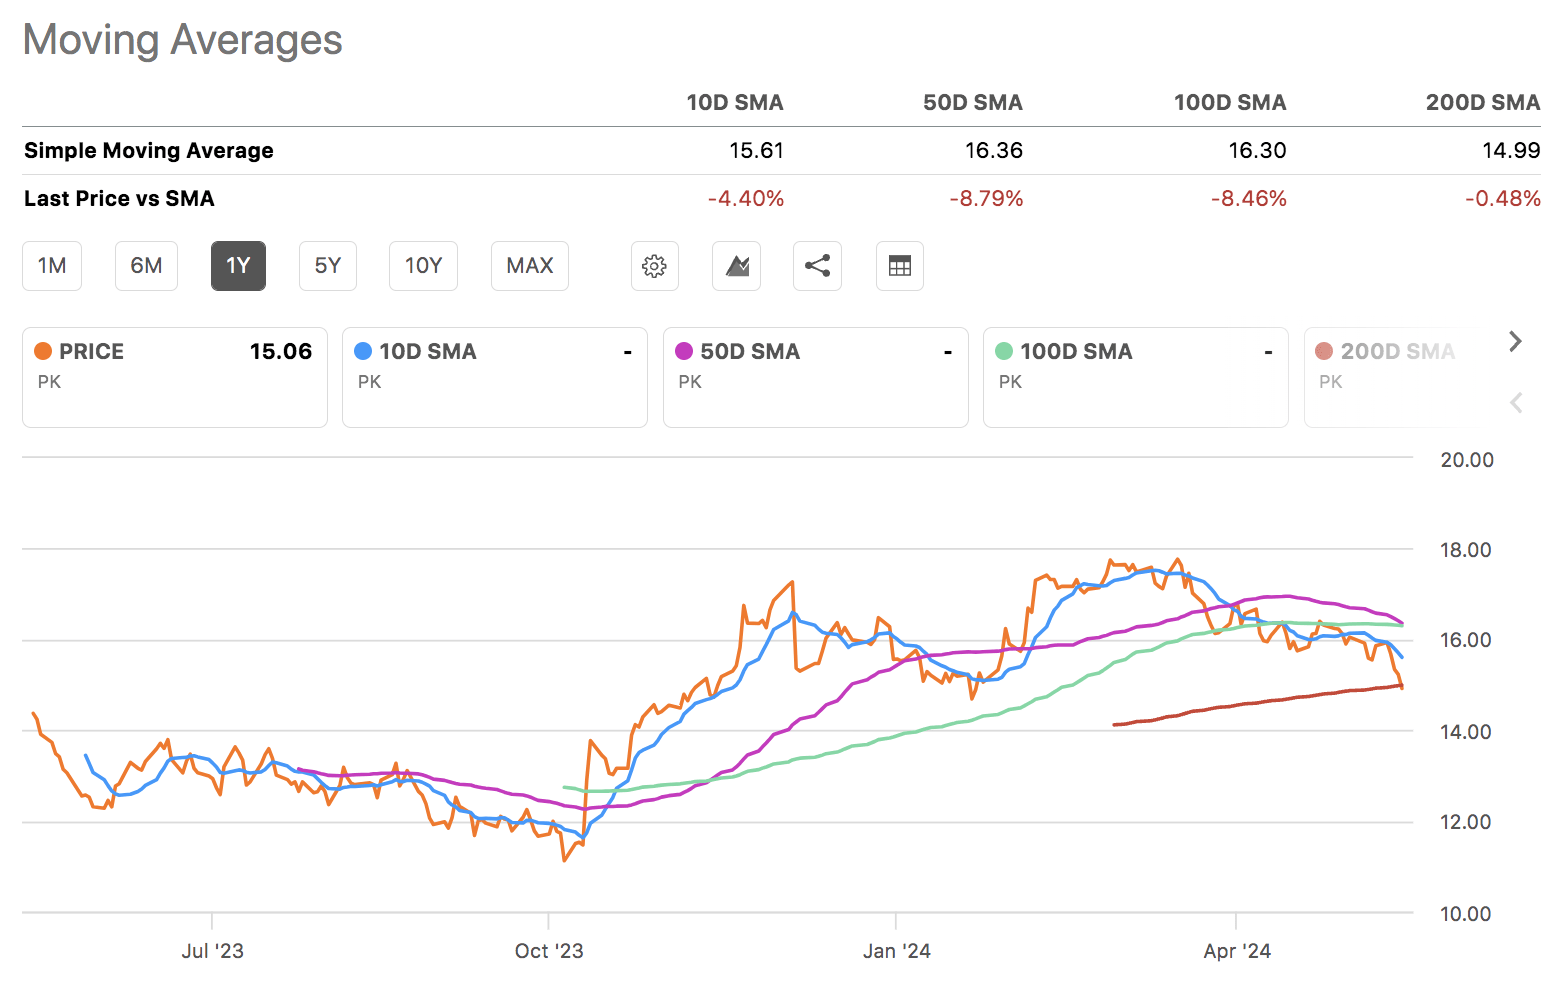Click the 5Y range button
This screenshot has height=996, width=1560.
click(x=327, y=266)
